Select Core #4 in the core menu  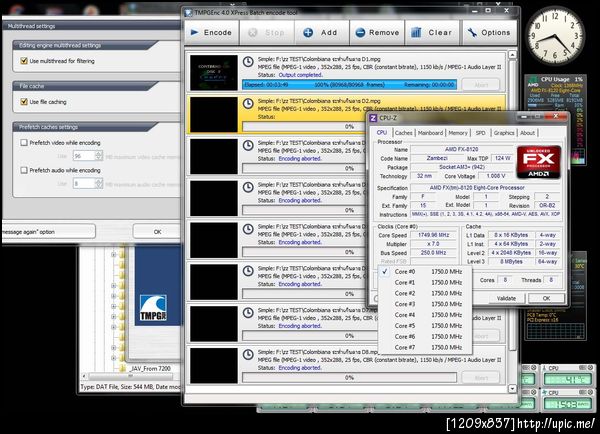click(x=425, y=315)
